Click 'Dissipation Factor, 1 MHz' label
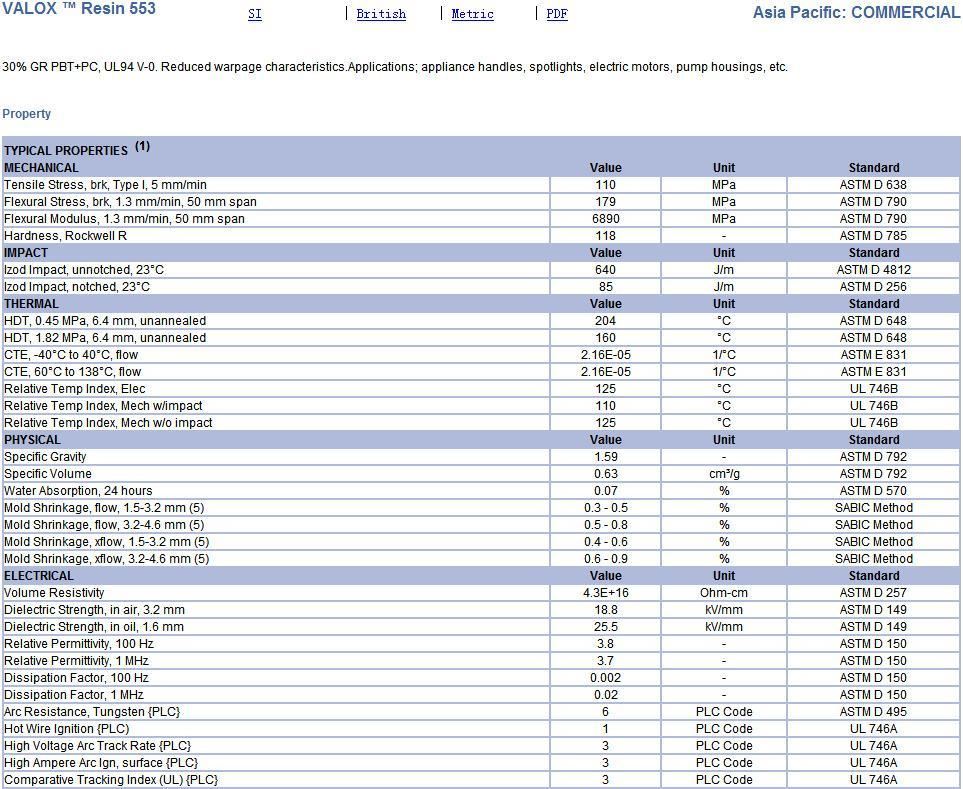This screenshot has height=789, width=963. (74, 695)
